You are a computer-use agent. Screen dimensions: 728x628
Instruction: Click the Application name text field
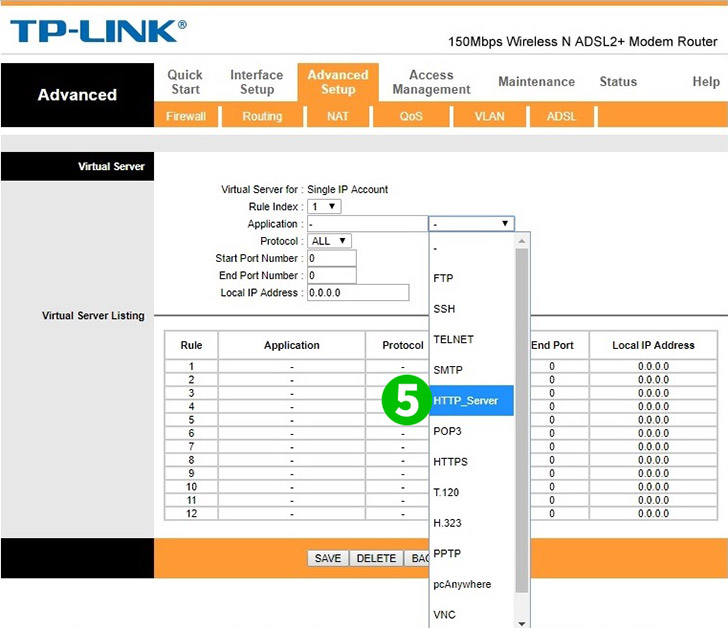pos(367,224)
